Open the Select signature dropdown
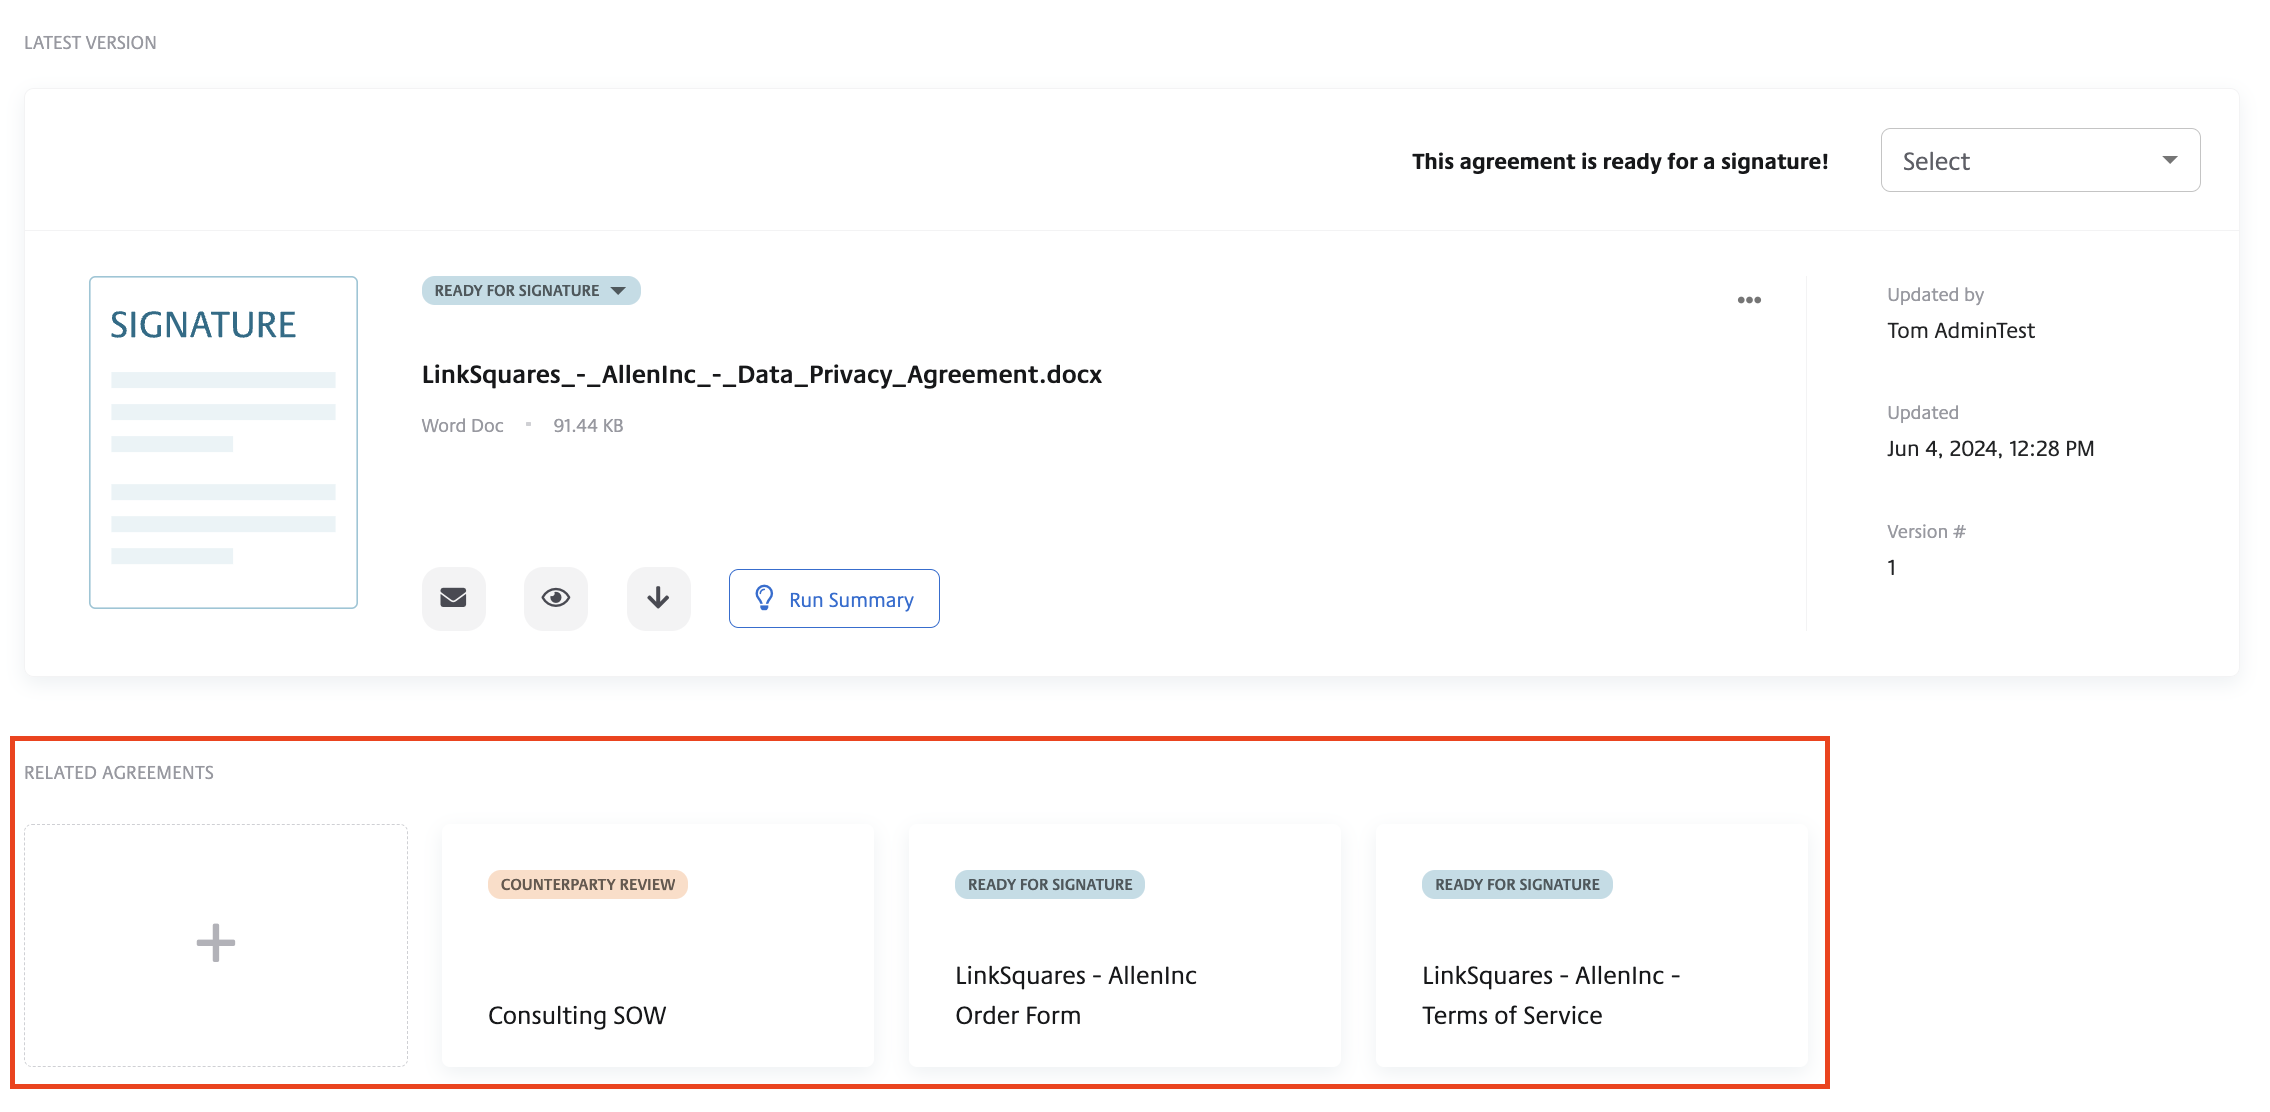 pos(2040,160)
